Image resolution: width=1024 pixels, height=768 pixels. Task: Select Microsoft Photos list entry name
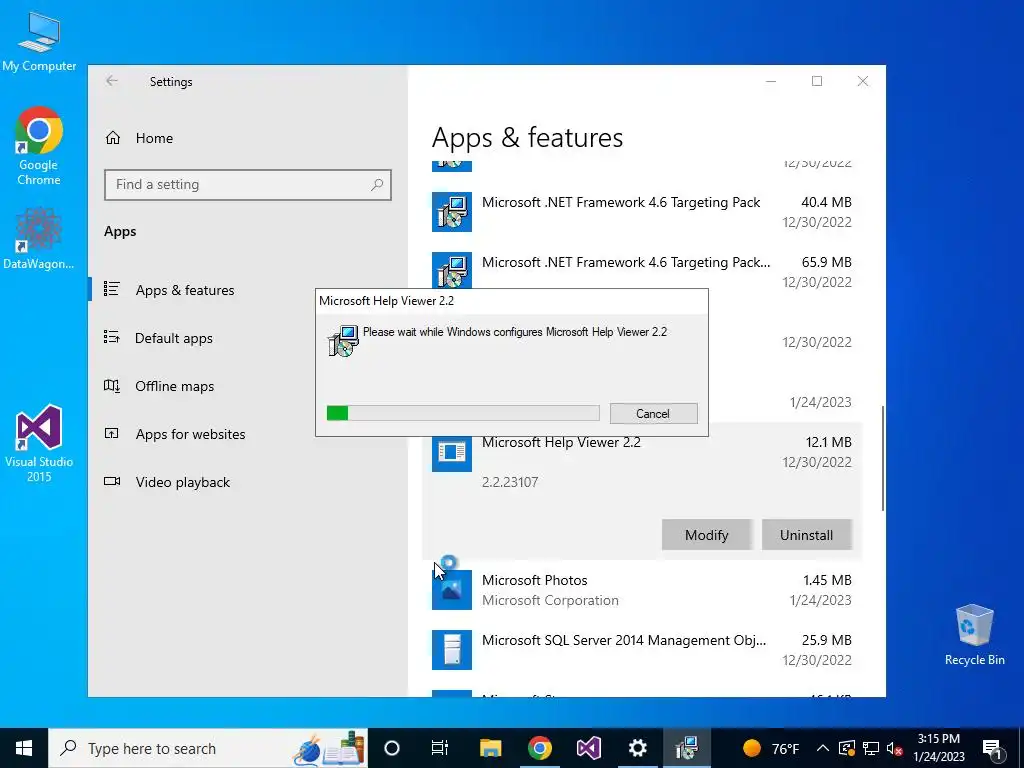tap(534, 580)
